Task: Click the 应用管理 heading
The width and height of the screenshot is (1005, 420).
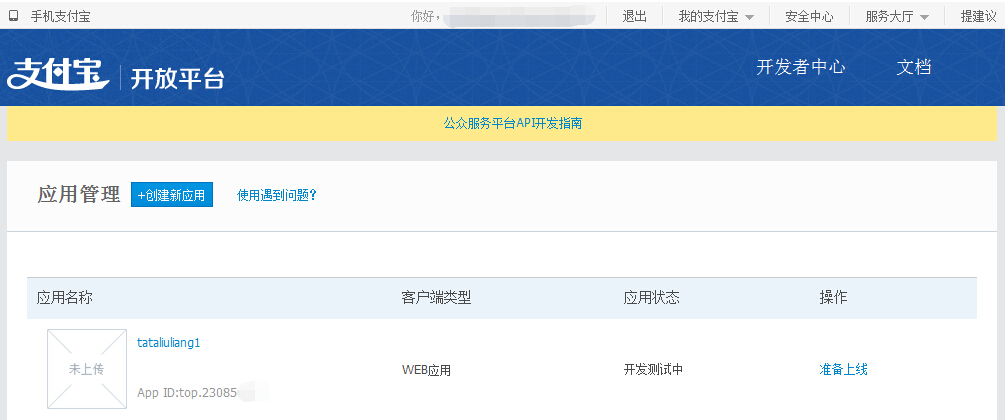Action: (x=79, y=194)
